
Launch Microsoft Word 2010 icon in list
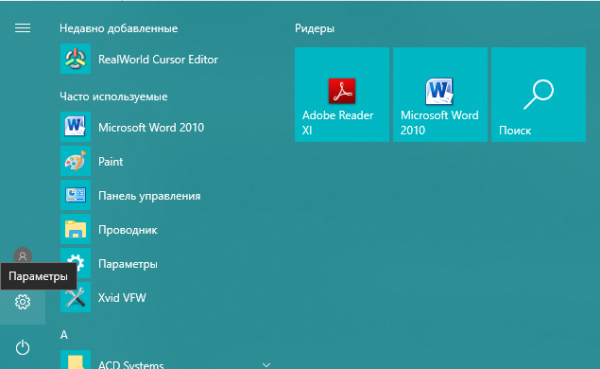tap(75, 127)
